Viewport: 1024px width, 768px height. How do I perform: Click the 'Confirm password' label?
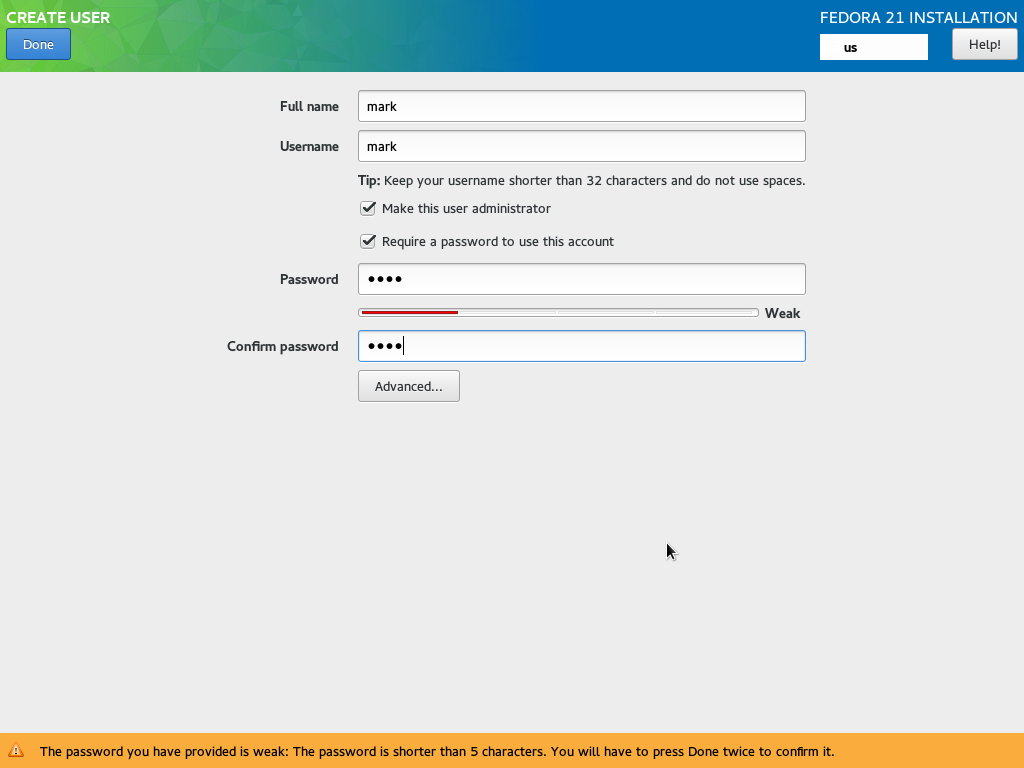tap(282, 346)
